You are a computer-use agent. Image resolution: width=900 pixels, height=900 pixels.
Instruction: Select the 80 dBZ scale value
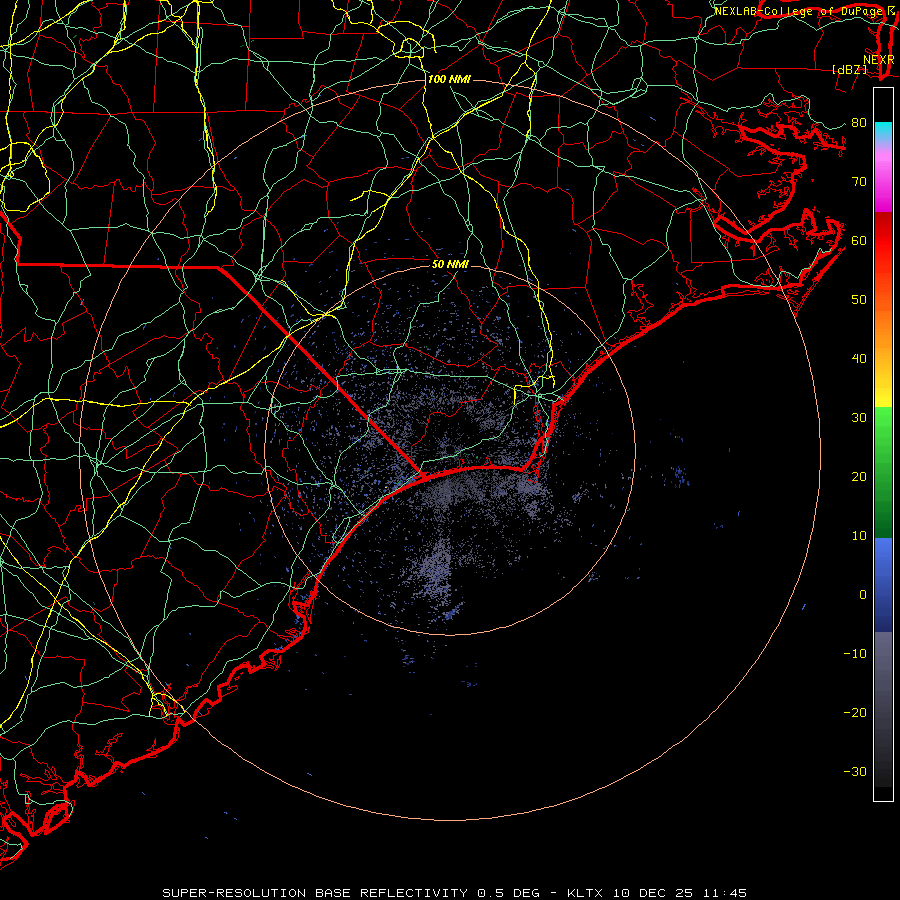click(x=859, y=123)
